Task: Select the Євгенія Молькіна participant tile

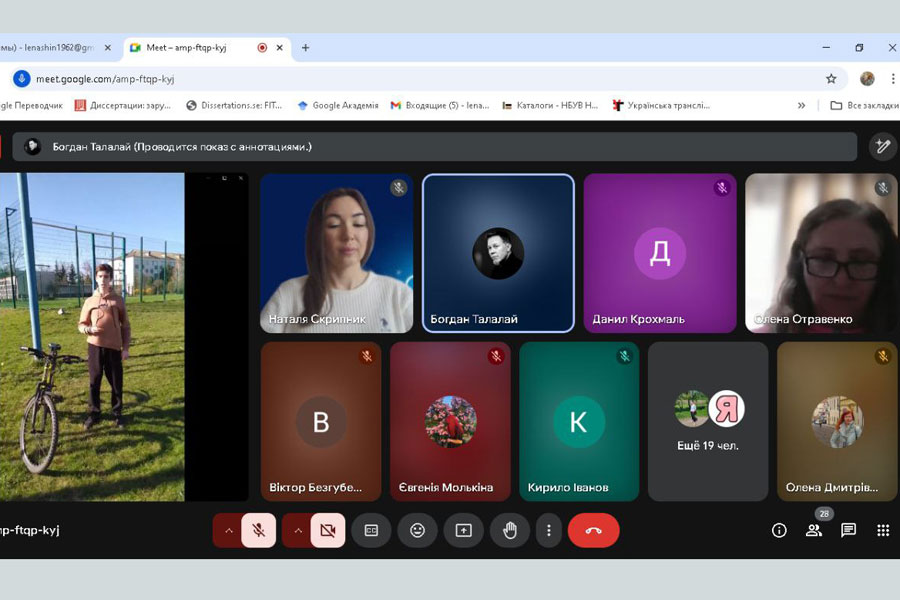Action: point(450,421)
